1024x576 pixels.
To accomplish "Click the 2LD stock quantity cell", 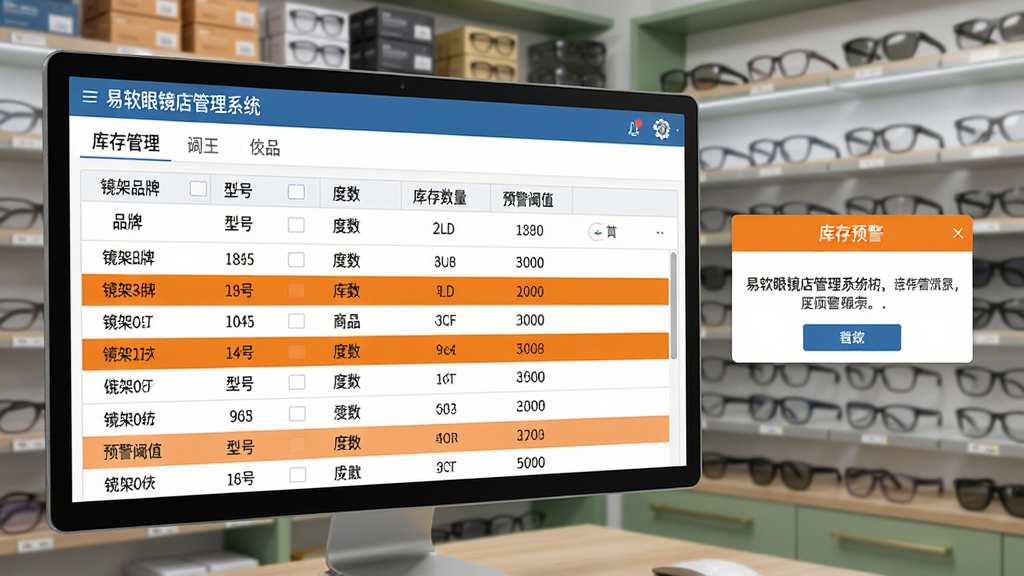I will tap(443, 229).
